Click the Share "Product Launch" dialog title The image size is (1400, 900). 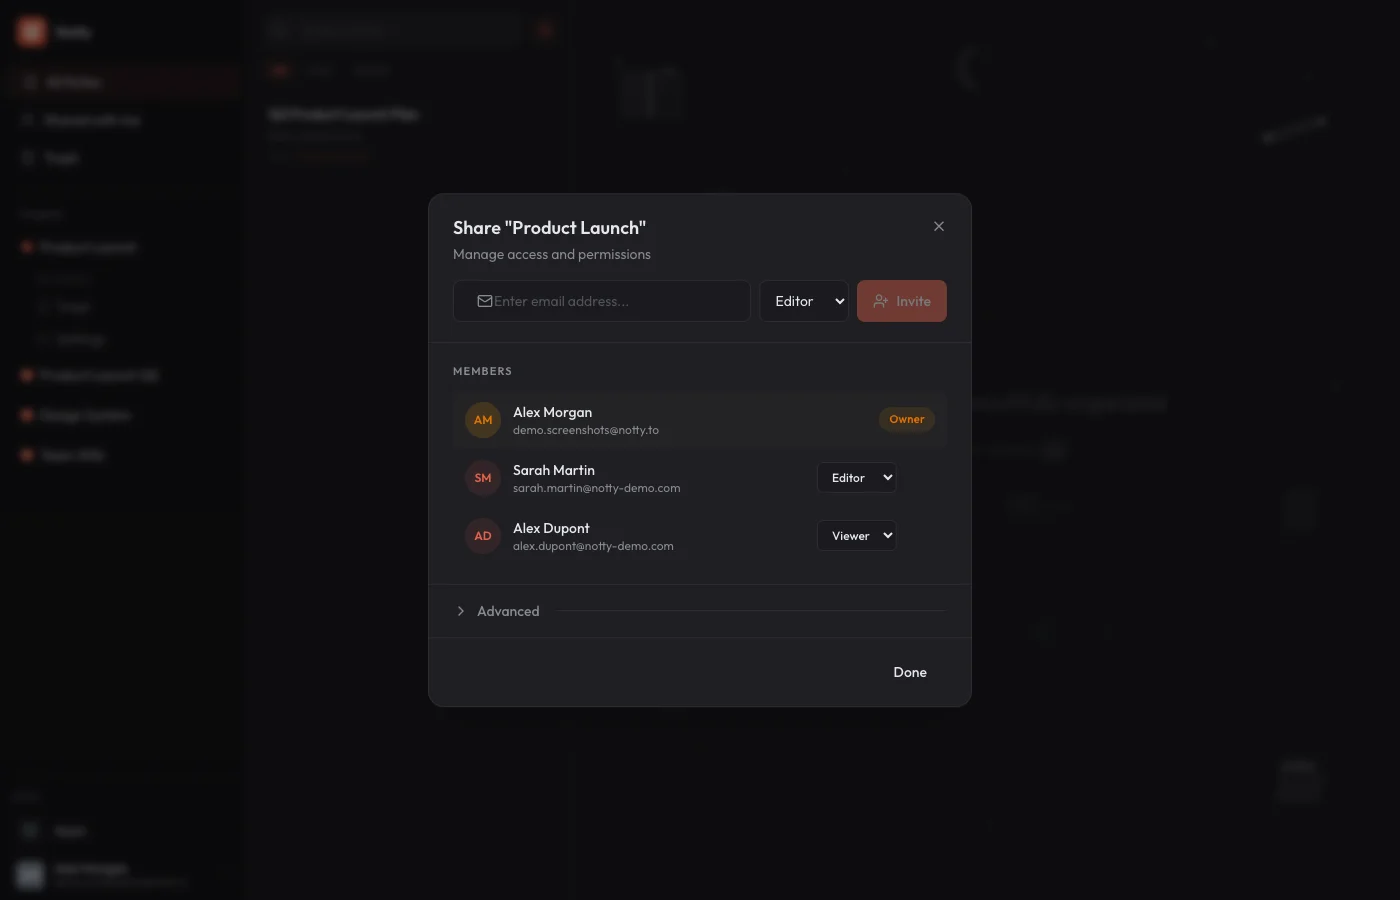pos(549,228)
